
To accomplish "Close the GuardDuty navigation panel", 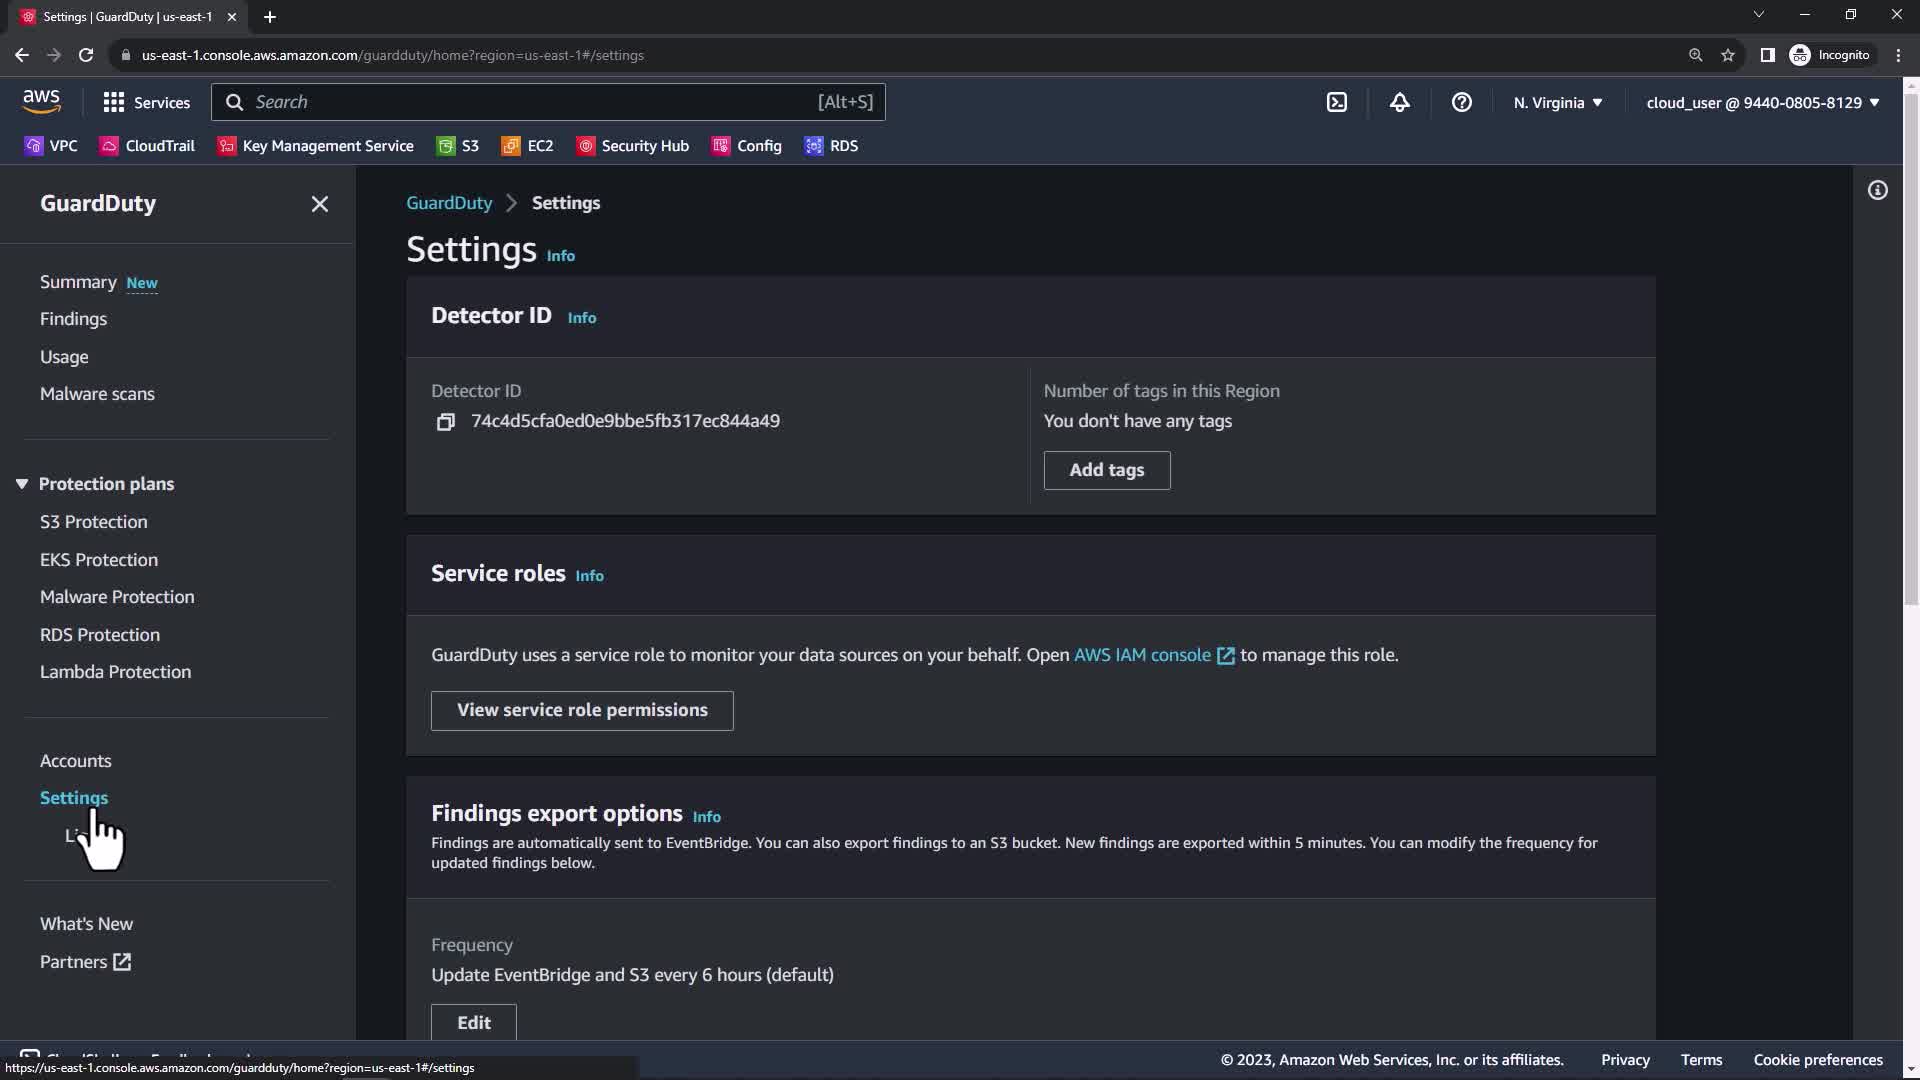I will 319,204.
